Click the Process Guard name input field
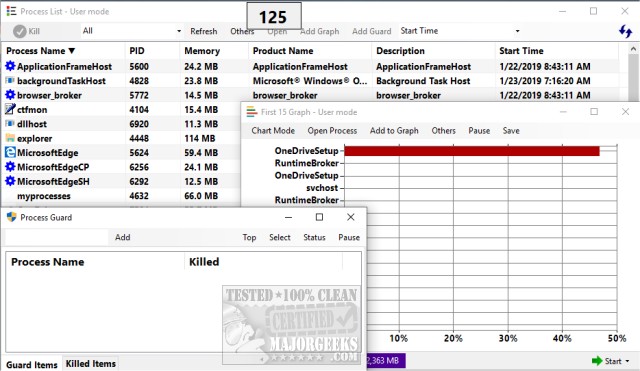 click(56, 237)
